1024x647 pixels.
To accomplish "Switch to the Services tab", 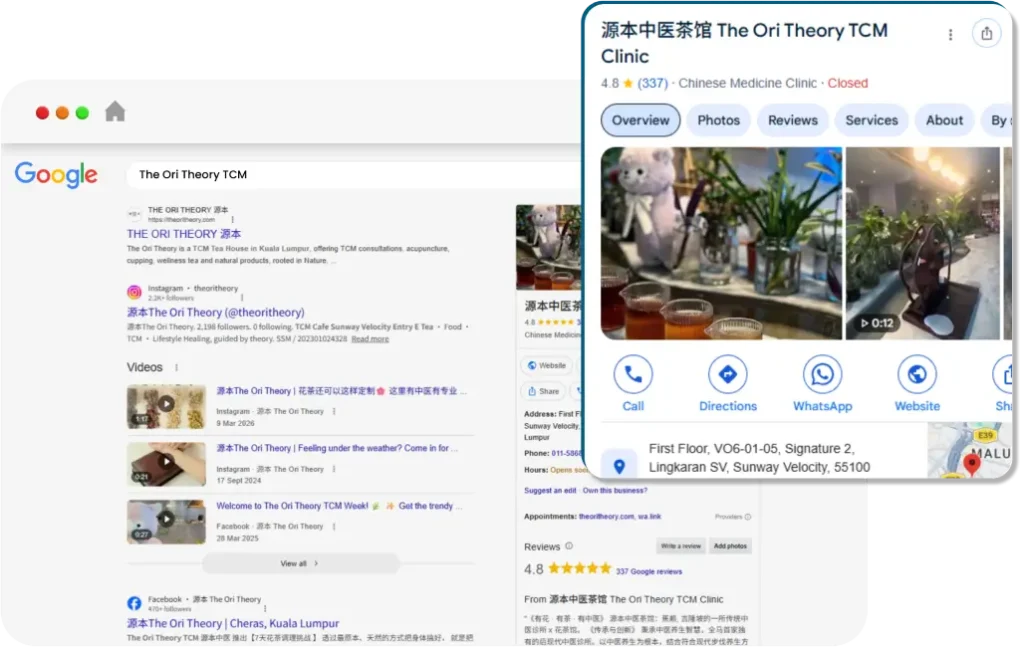I will click(871, 120).
